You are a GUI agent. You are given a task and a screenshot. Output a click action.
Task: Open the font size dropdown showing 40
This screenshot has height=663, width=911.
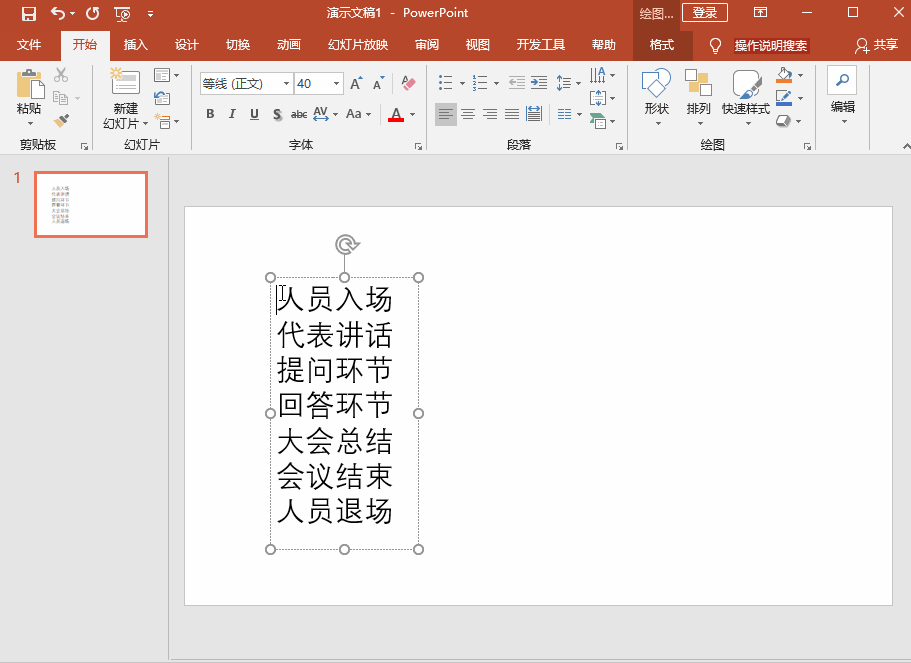(337, 84)
